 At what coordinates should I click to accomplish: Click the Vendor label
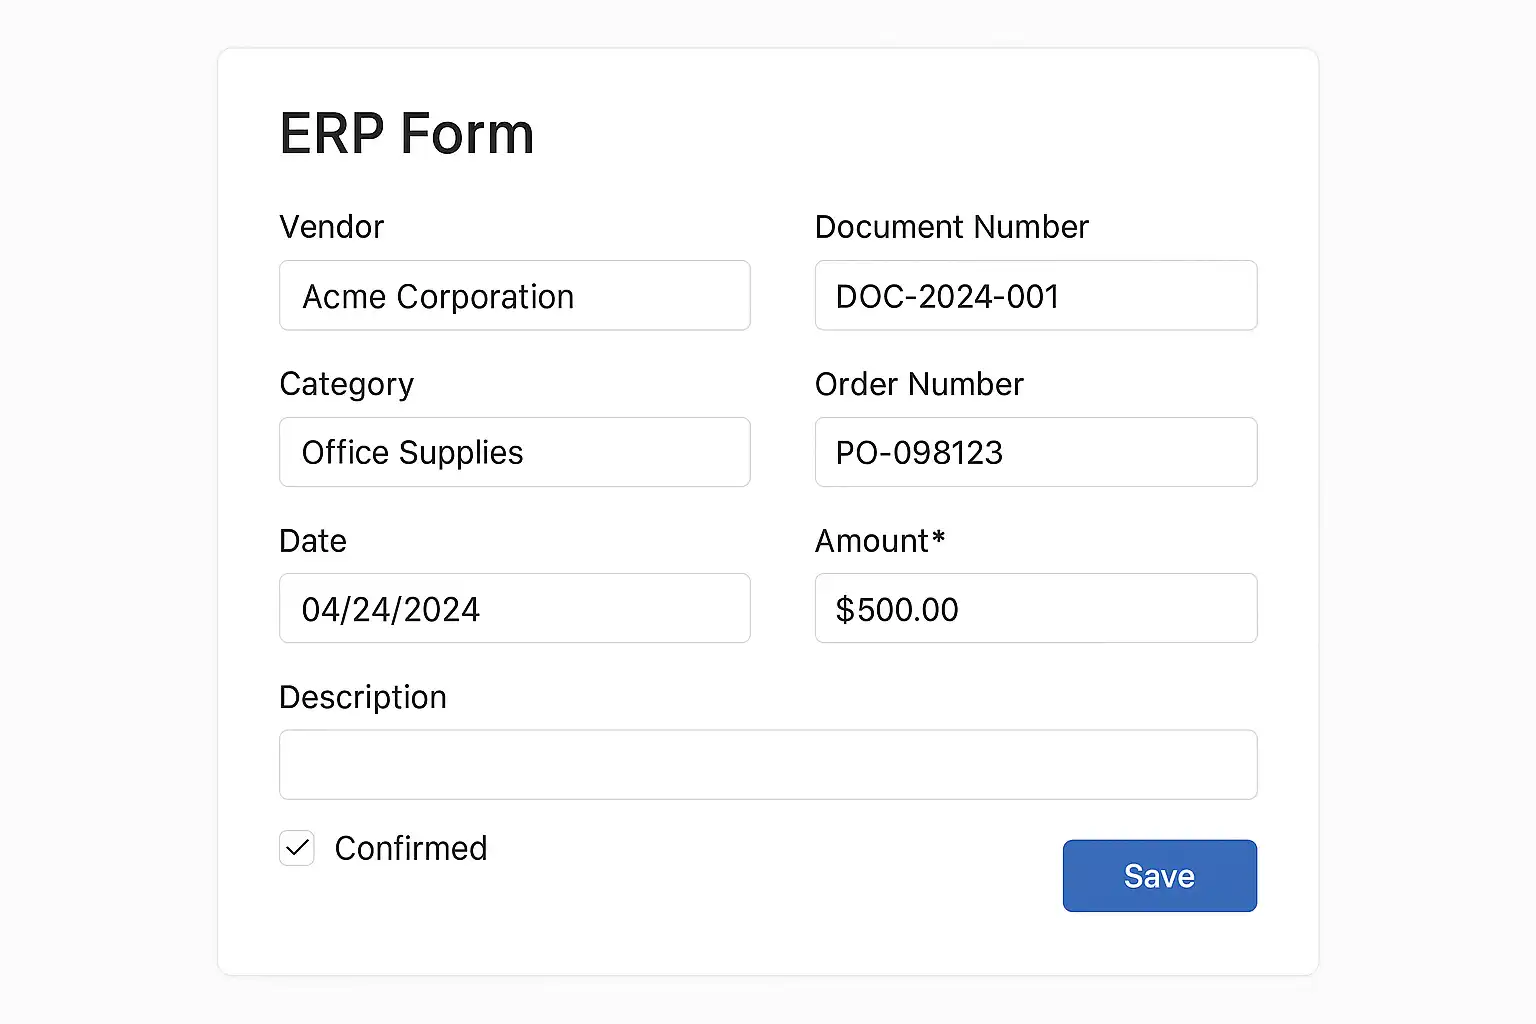(x=331, y=227)
